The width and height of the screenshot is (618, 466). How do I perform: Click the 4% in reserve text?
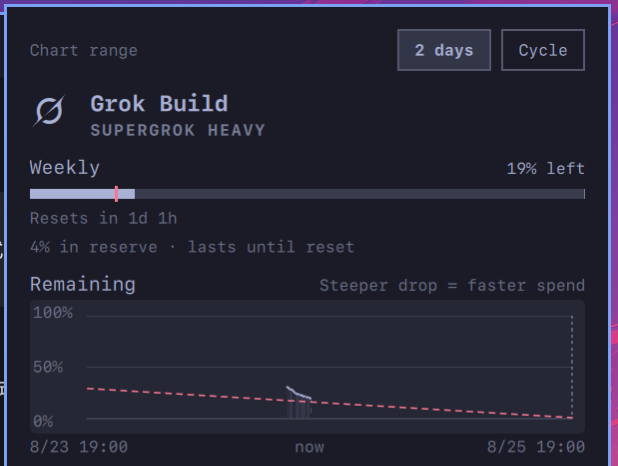(94, 247)
